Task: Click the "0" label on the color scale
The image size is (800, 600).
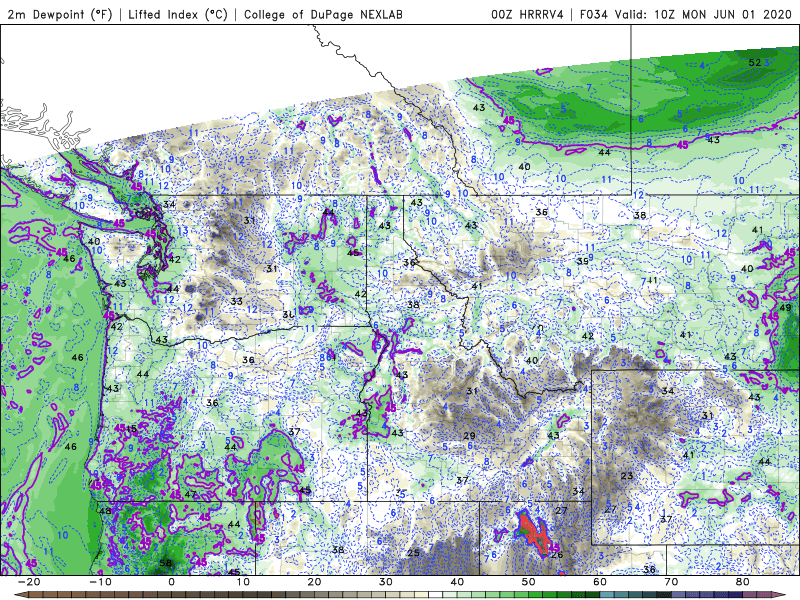Action: pos(171,582)
